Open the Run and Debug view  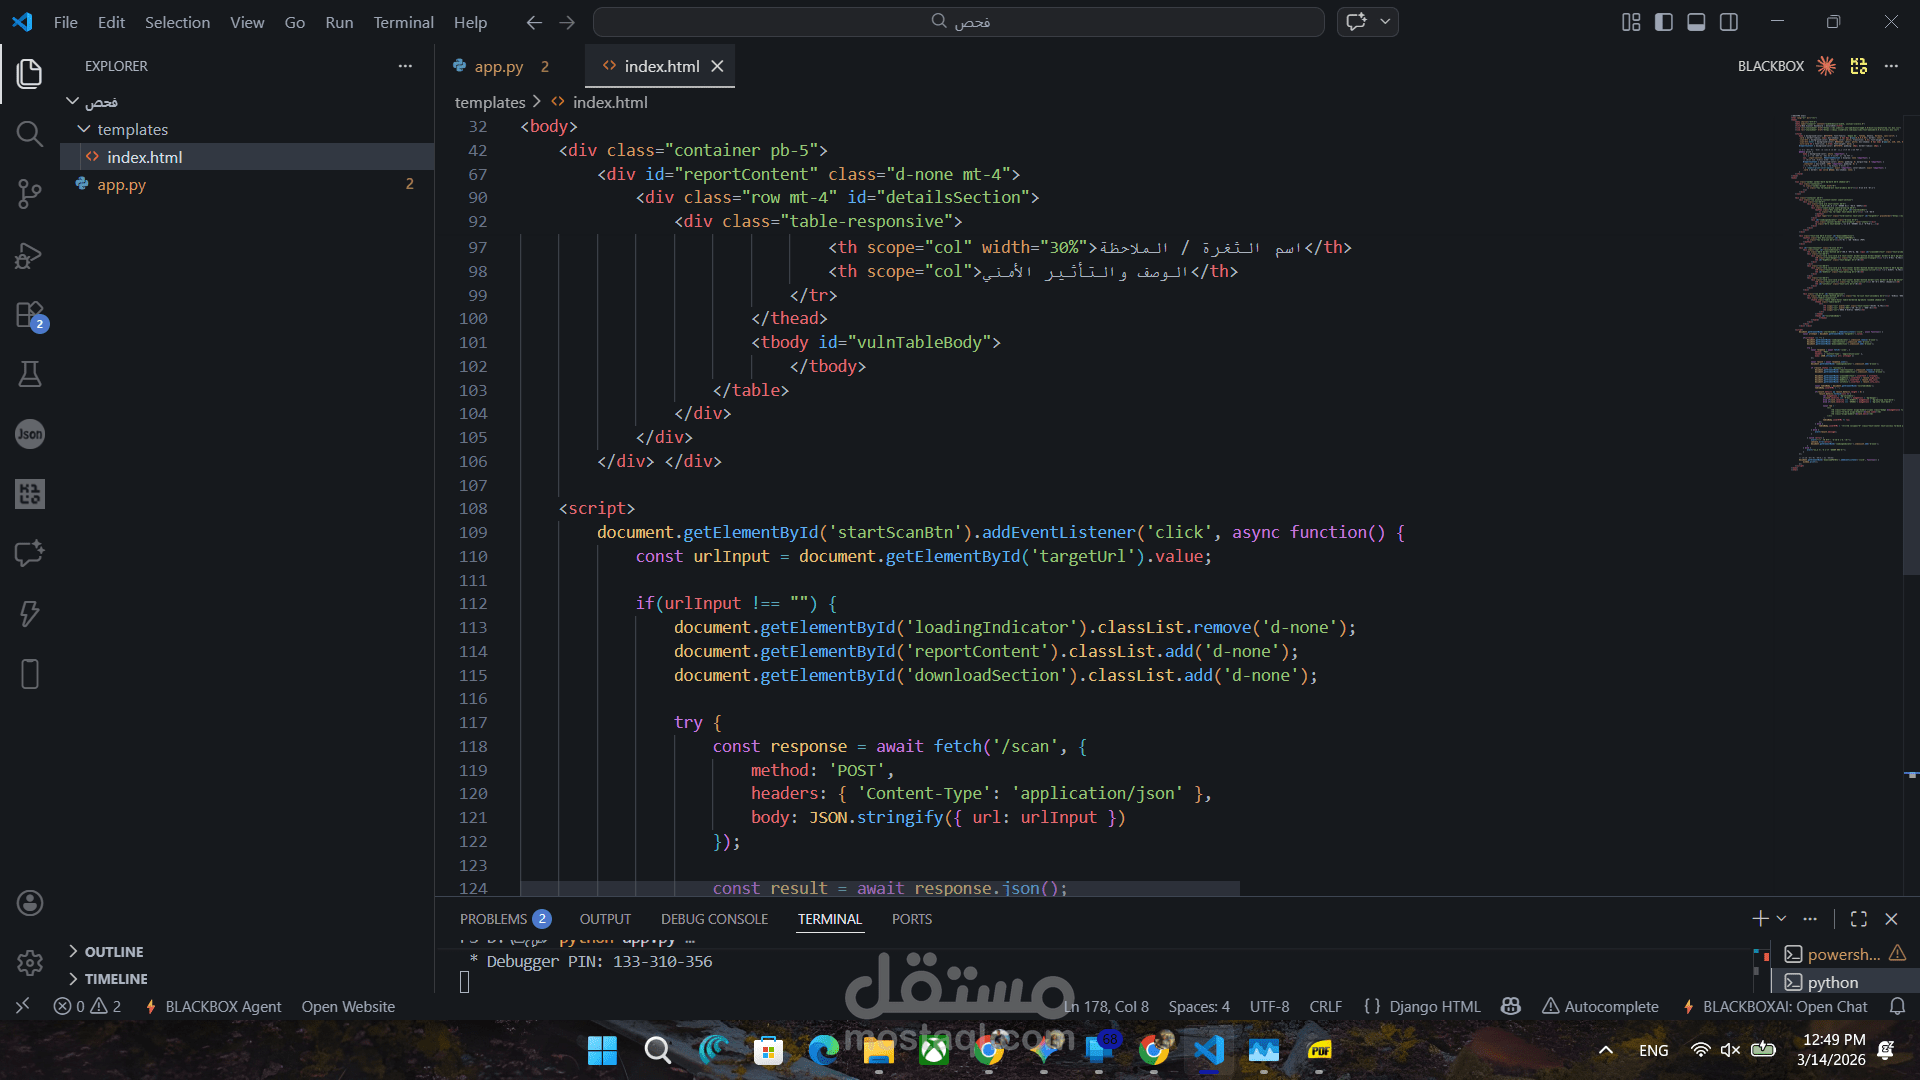coord(29,255)
